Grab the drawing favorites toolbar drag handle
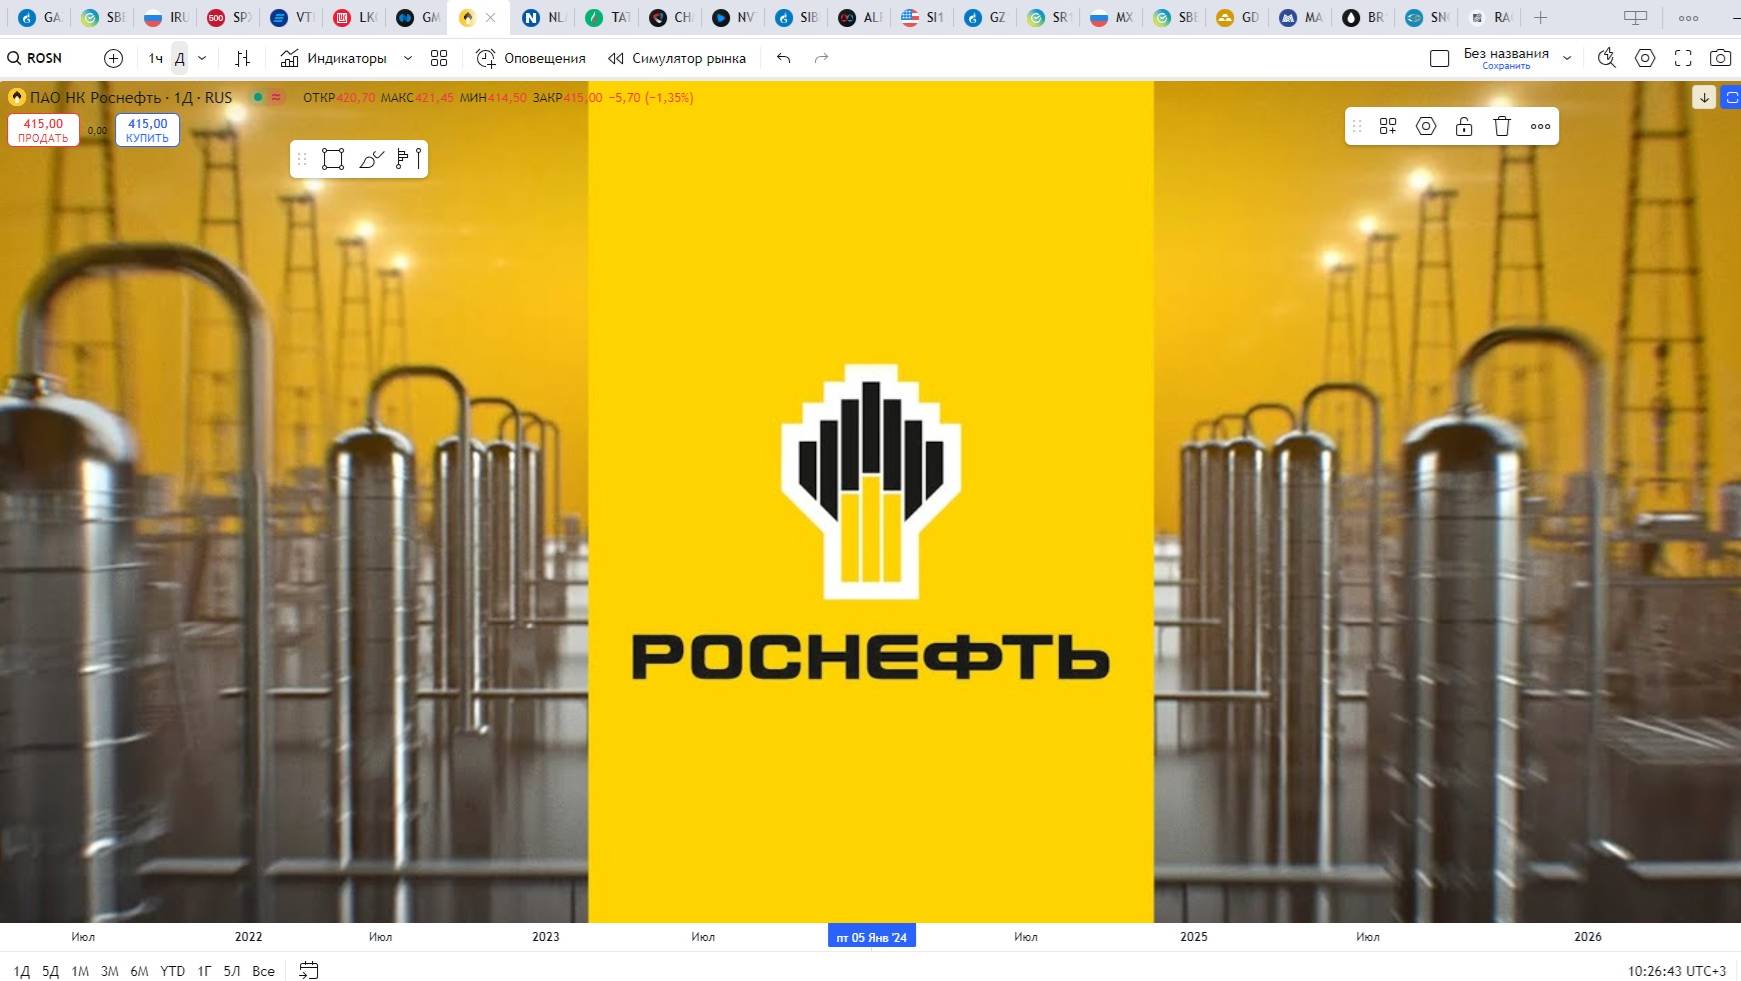 [302, 159]
